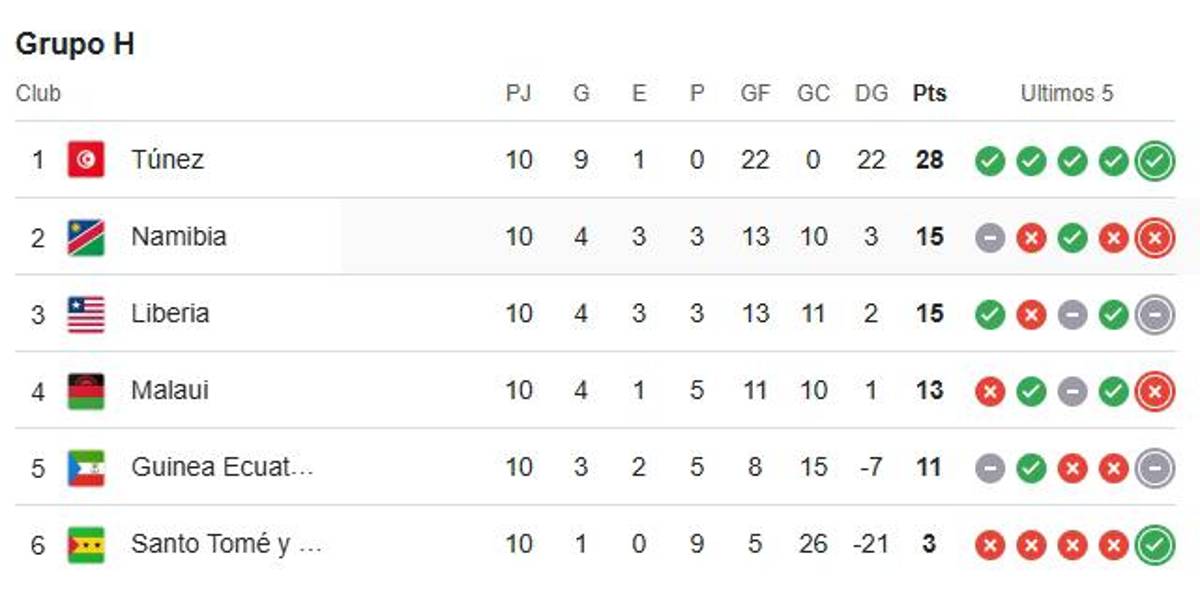
Task: Select the Liberia team name
Action: (170, 314)
